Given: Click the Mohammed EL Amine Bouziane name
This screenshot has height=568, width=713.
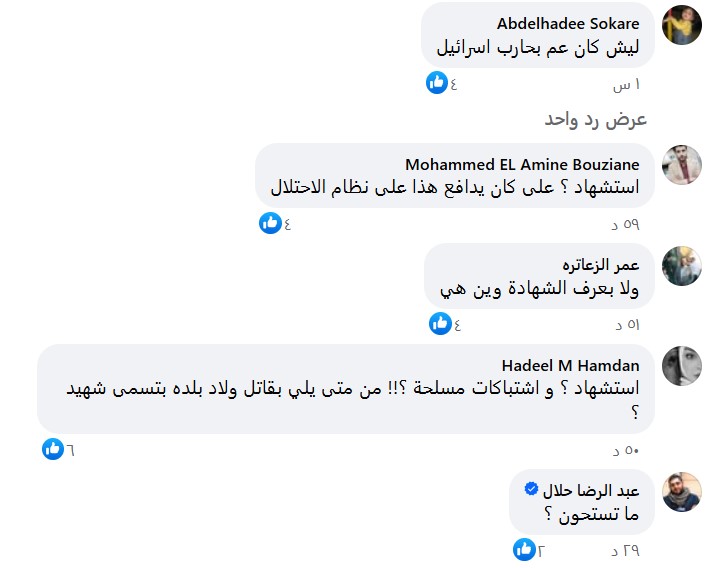Looking at the screenshot, I should click(x=522, y=164).
